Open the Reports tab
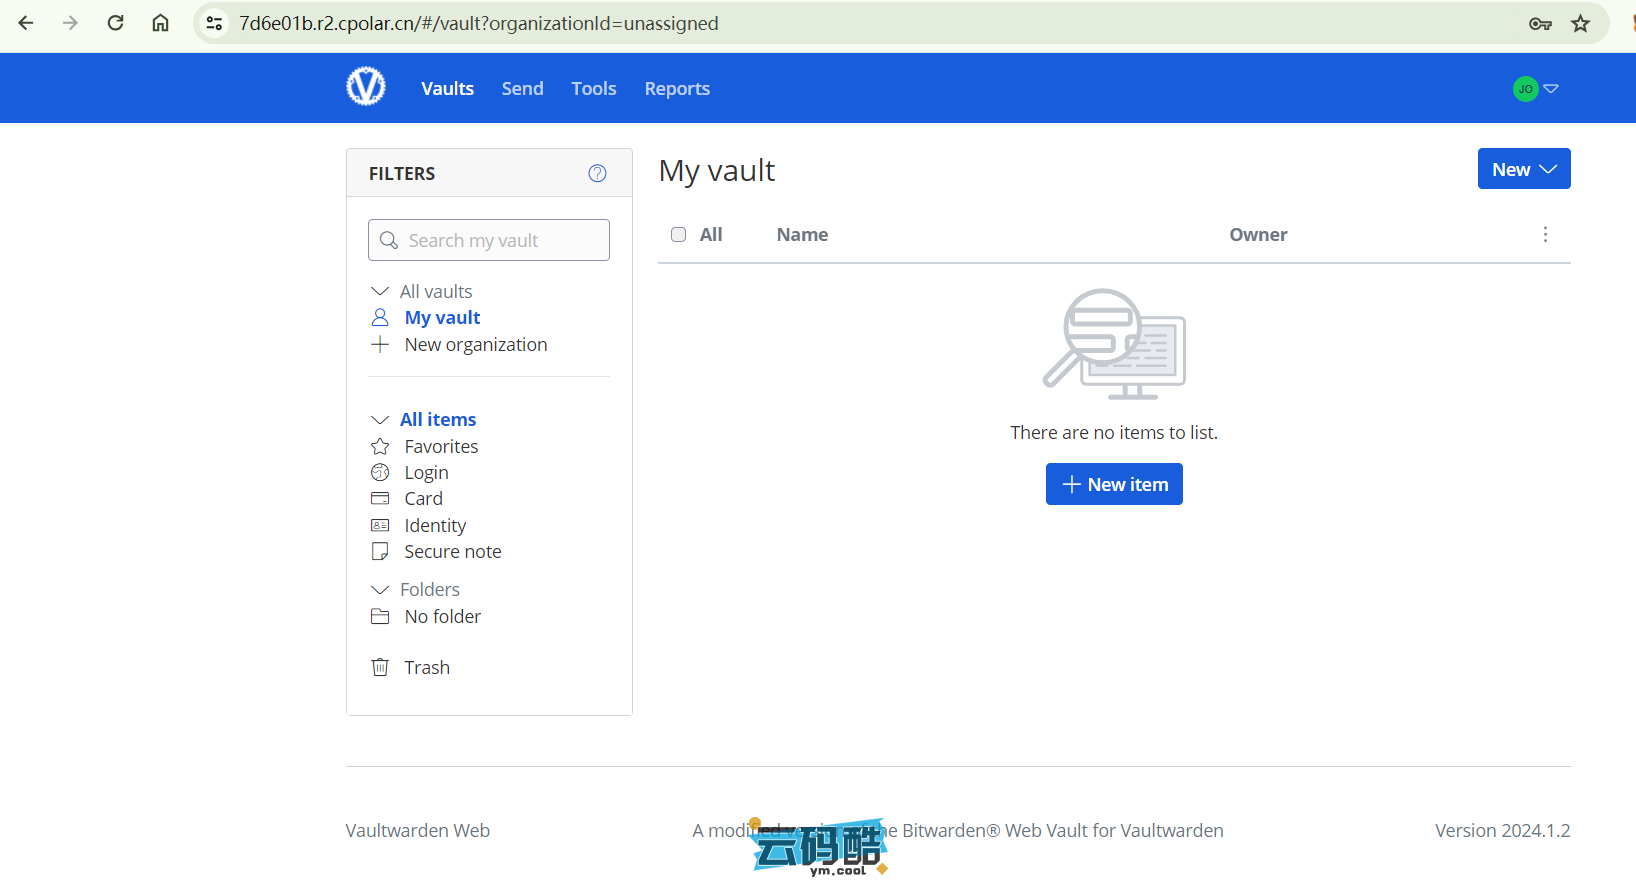 [677, 88]
